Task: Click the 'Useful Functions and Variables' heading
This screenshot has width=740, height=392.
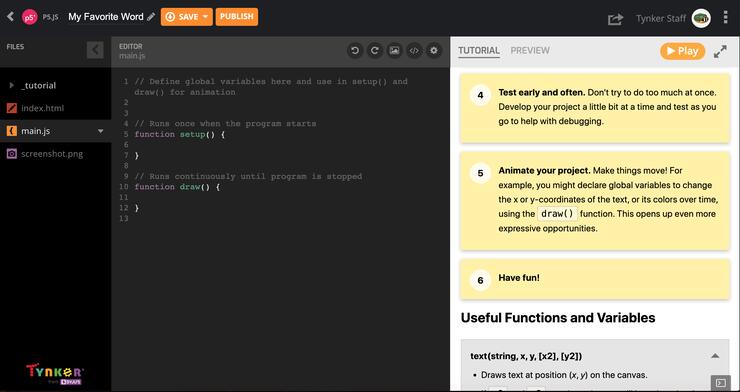Action: pos(558,318)
